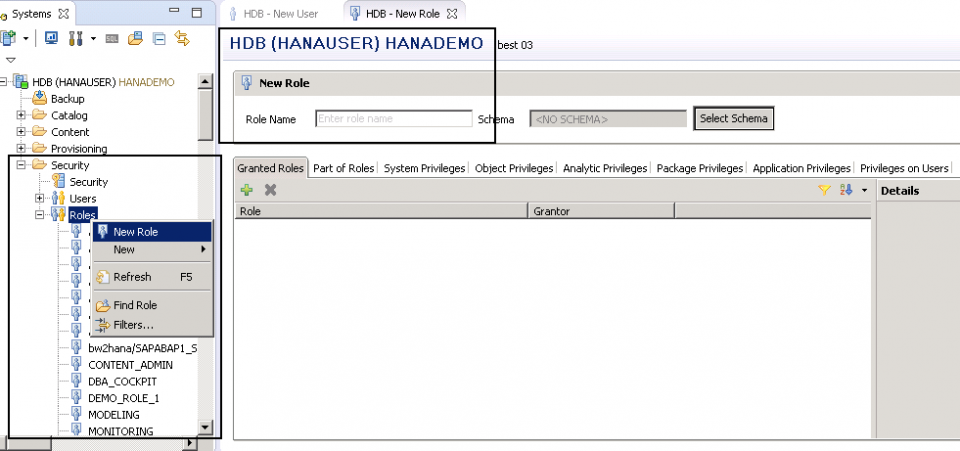Screen dimensions: 960x451
Task: Close the Systems view tab
Action: pos(64,13)
